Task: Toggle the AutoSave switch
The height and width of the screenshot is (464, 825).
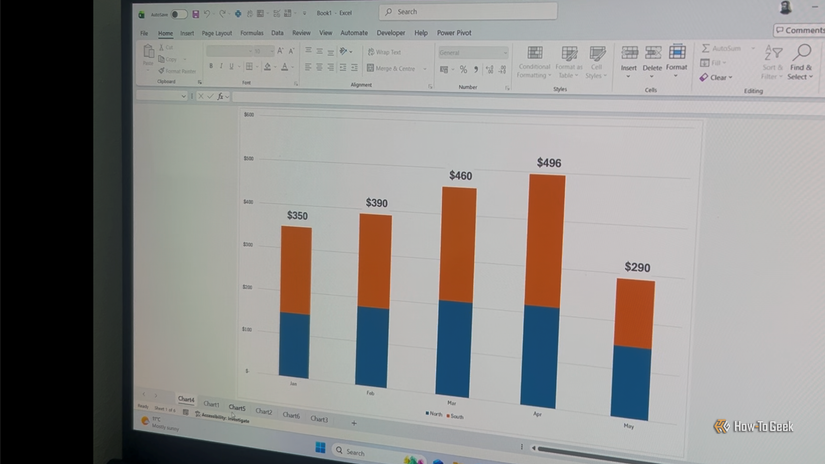Action: click(178, 15)
